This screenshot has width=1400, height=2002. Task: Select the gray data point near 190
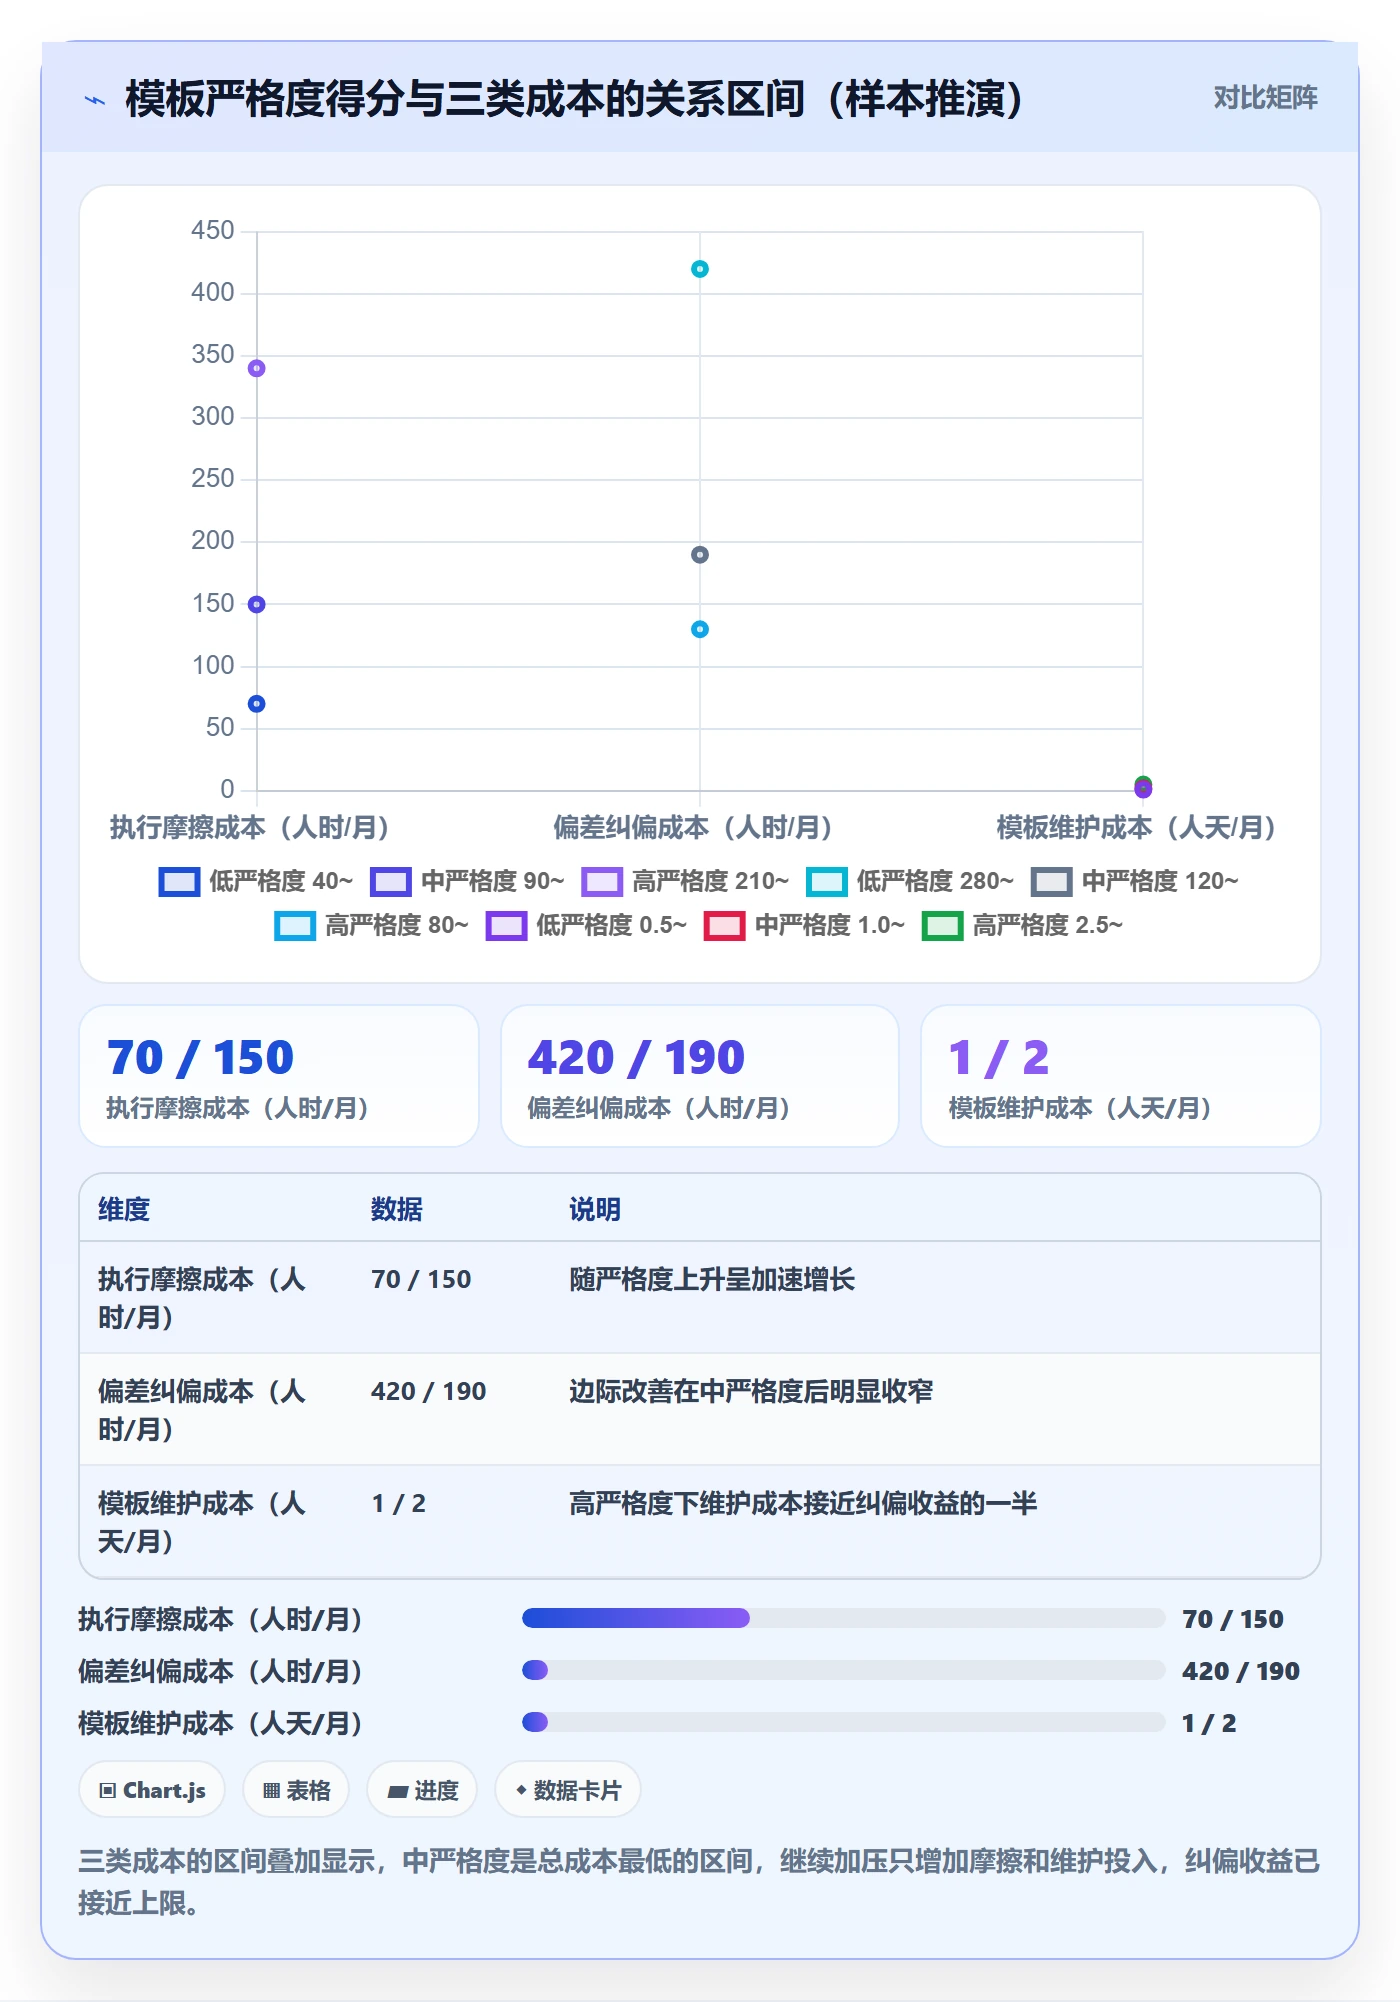click(700, 555)
